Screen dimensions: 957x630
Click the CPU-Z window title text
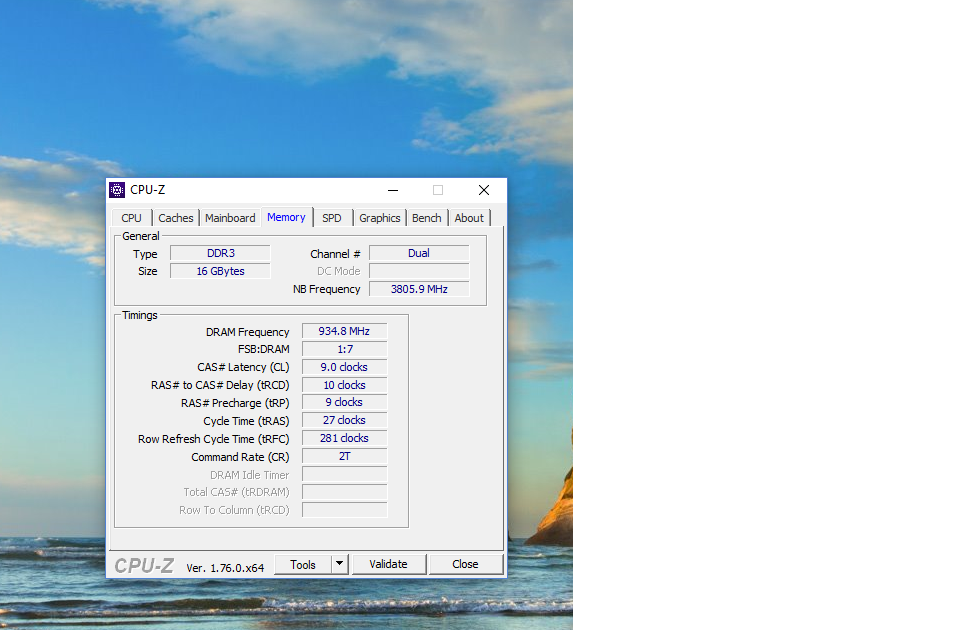tap(148, 190)
